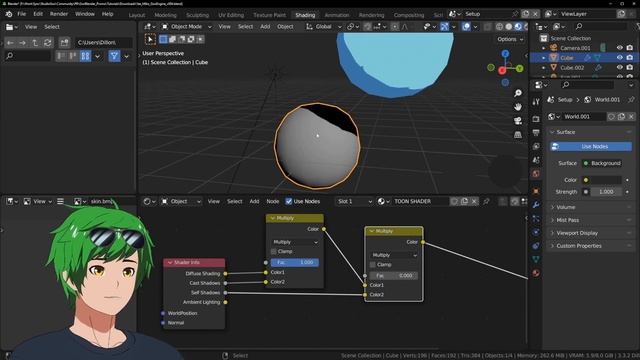Select the viewport Select Box tool

(x=150, y=39)
